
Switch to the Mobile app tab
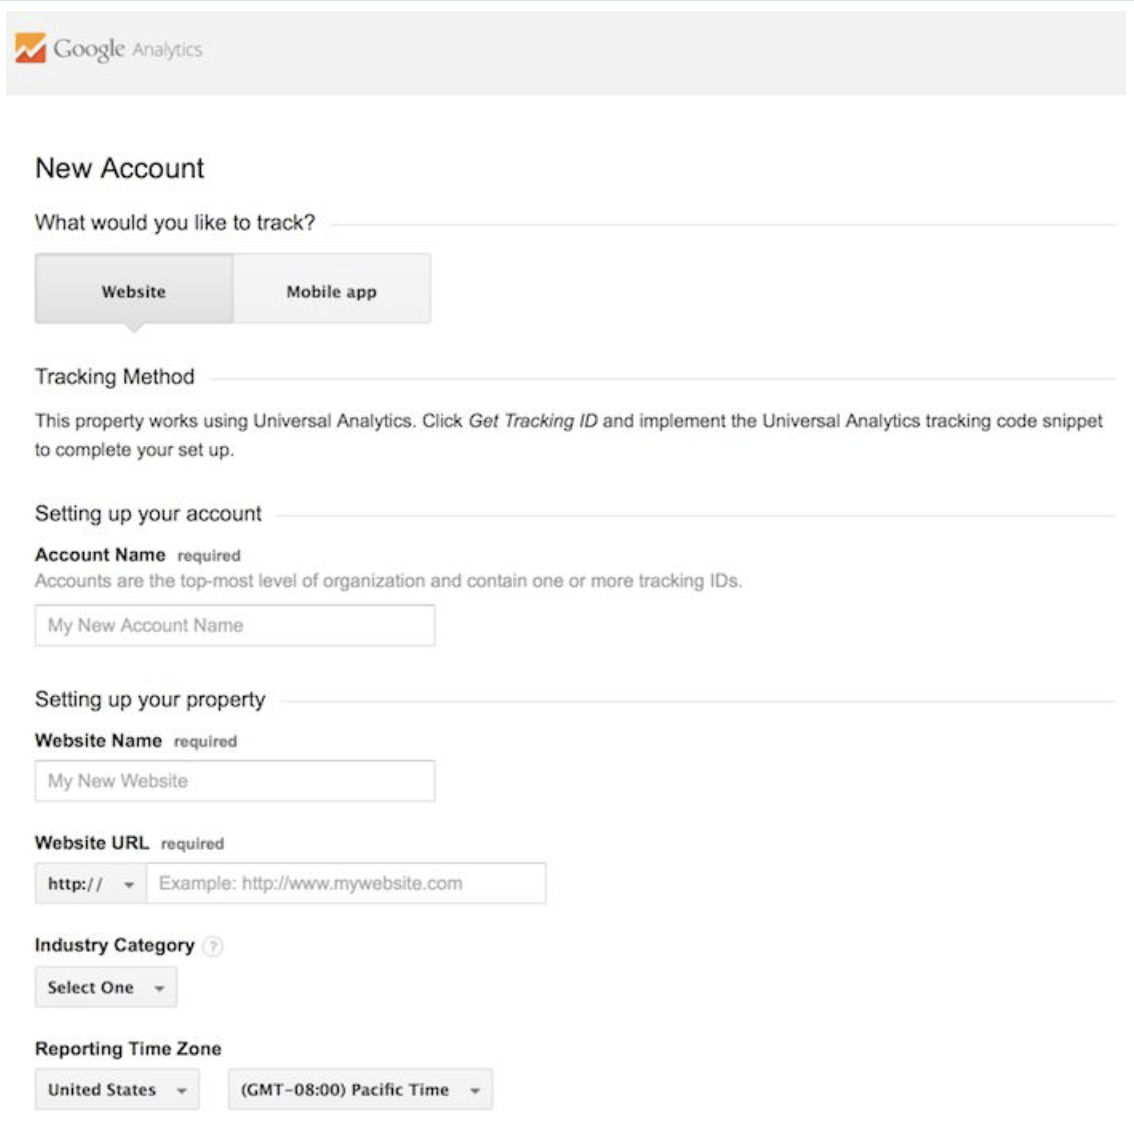(x=331, y=291)
